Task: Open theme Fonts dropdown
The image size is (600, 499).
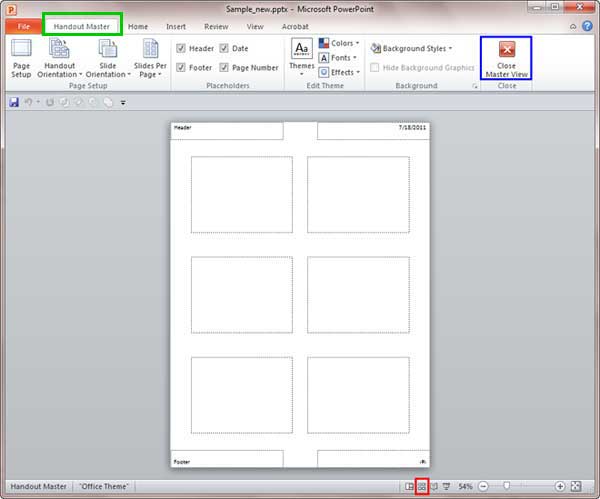Action: coord(338,58)
